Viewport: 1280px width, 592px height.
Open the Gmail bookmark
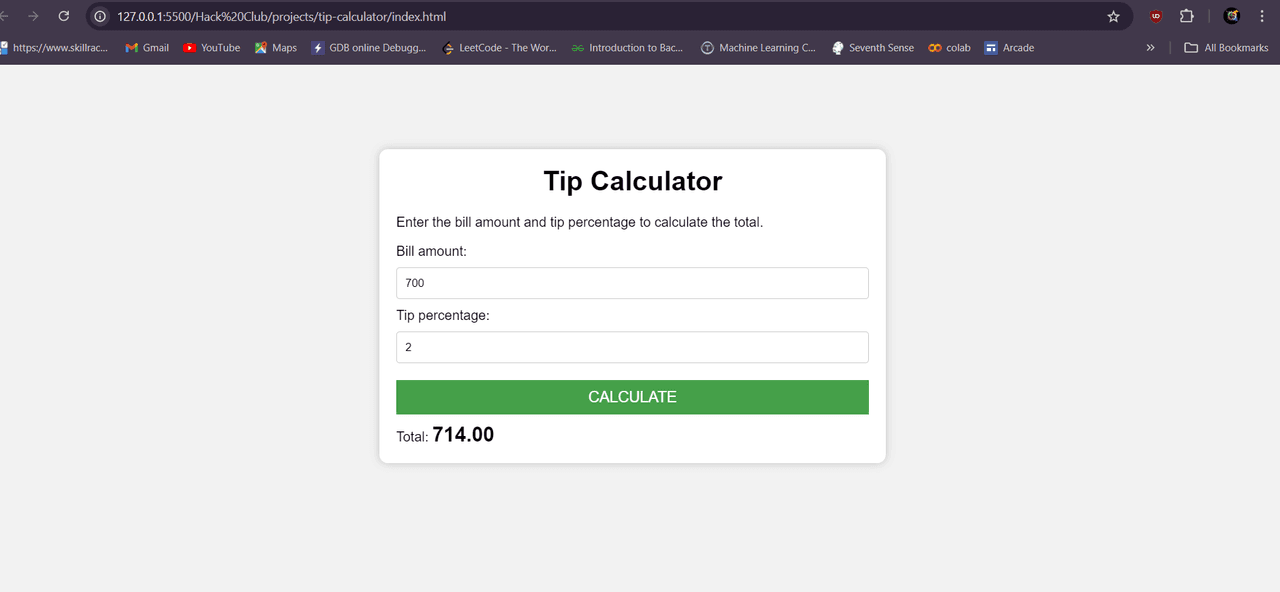[147, 48]
